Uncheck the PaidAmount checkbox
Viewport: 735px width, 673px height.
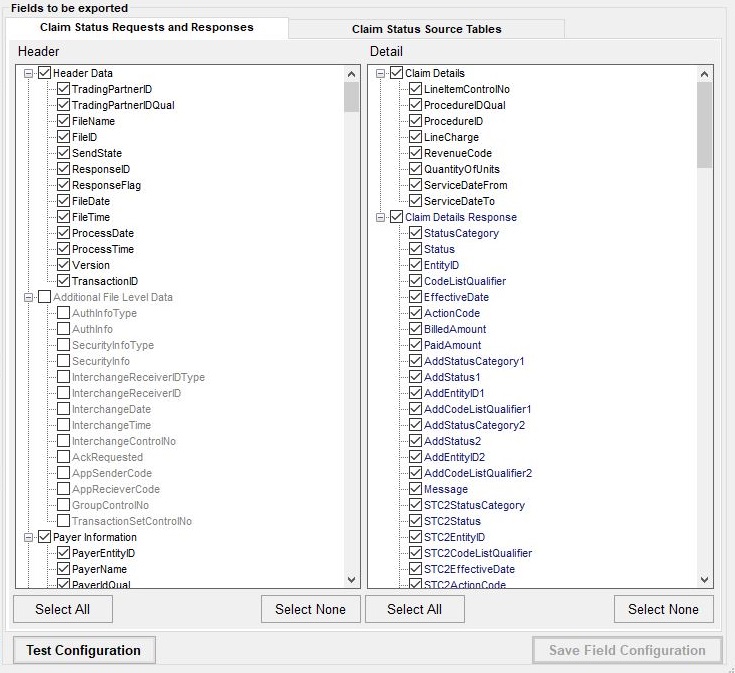tap(415, 345)
